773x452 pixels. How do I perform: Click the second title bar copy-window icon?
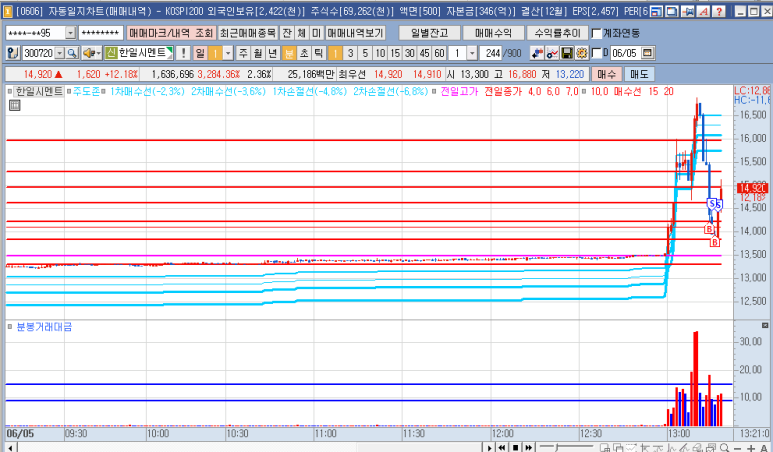coord(671,11)
